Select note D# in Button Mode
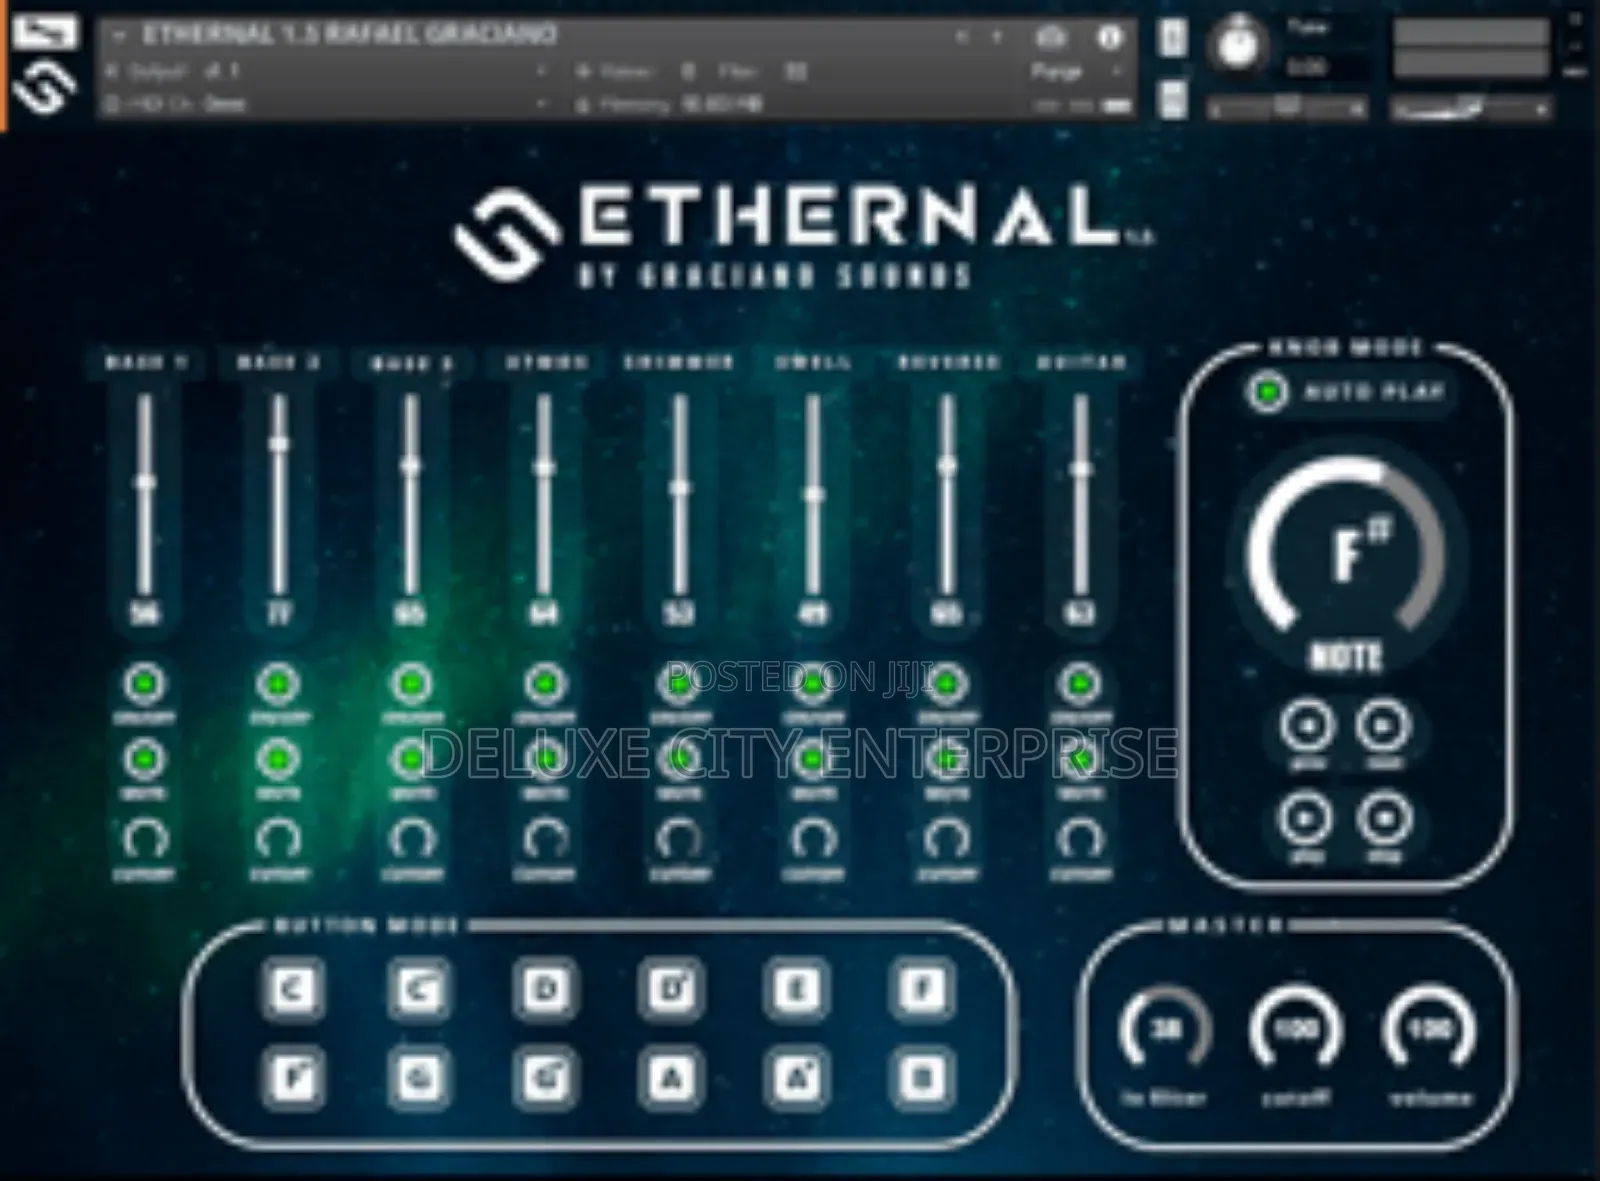Screen dimensions: 1600x1181 (670, 989)
